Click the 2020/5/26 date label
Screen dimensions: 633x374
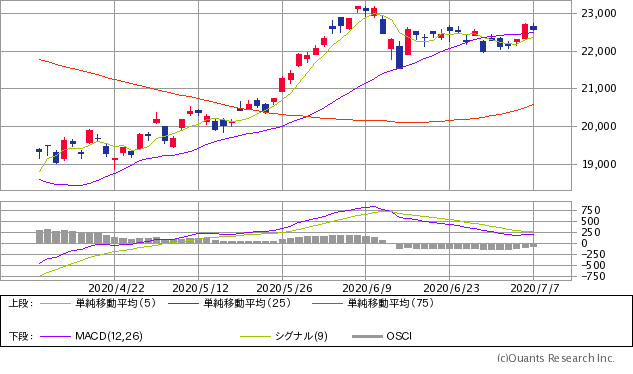coord(284,288)
